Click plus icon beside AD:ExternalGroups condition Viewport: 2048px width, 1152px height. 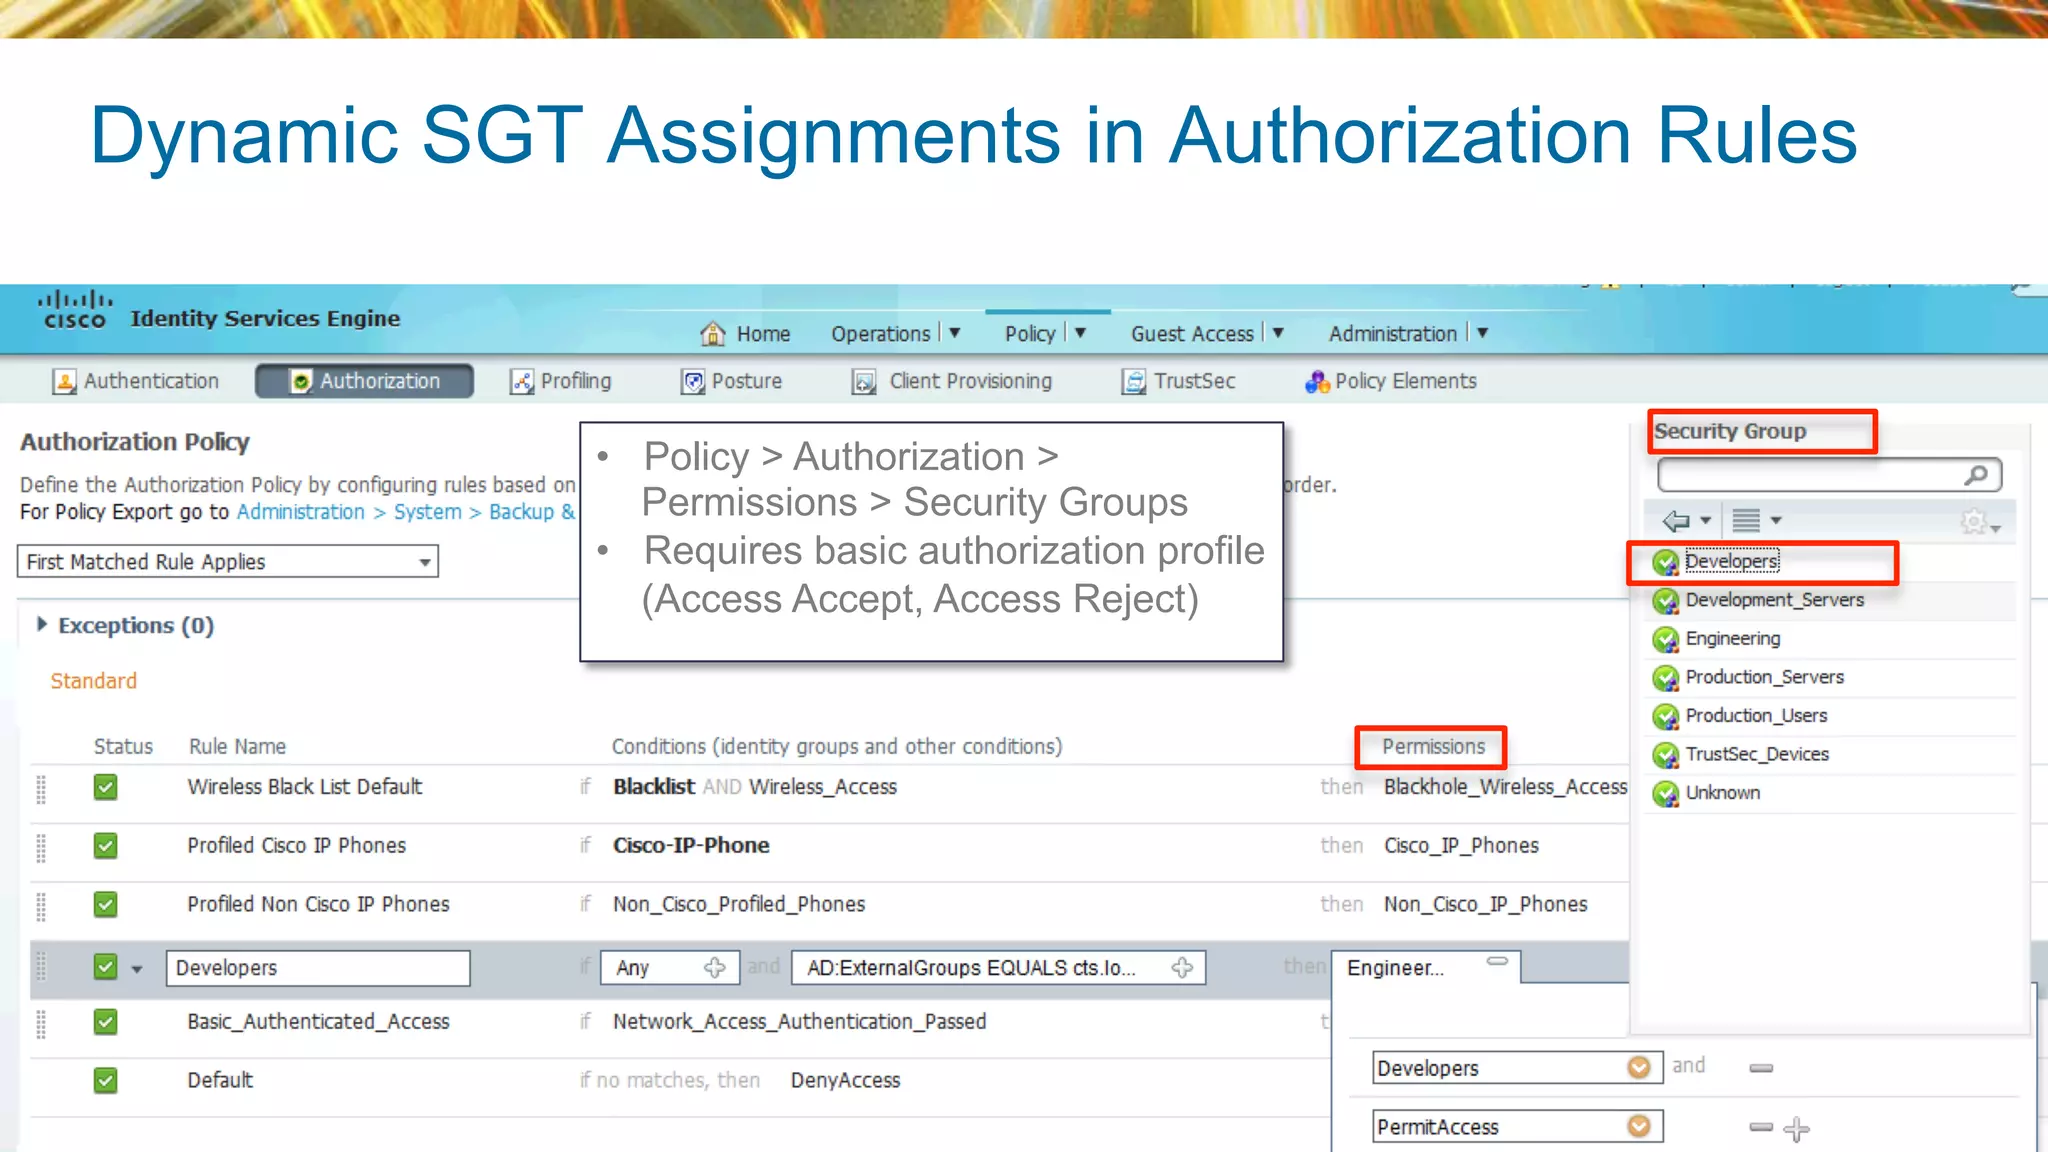click(1182, 967)
